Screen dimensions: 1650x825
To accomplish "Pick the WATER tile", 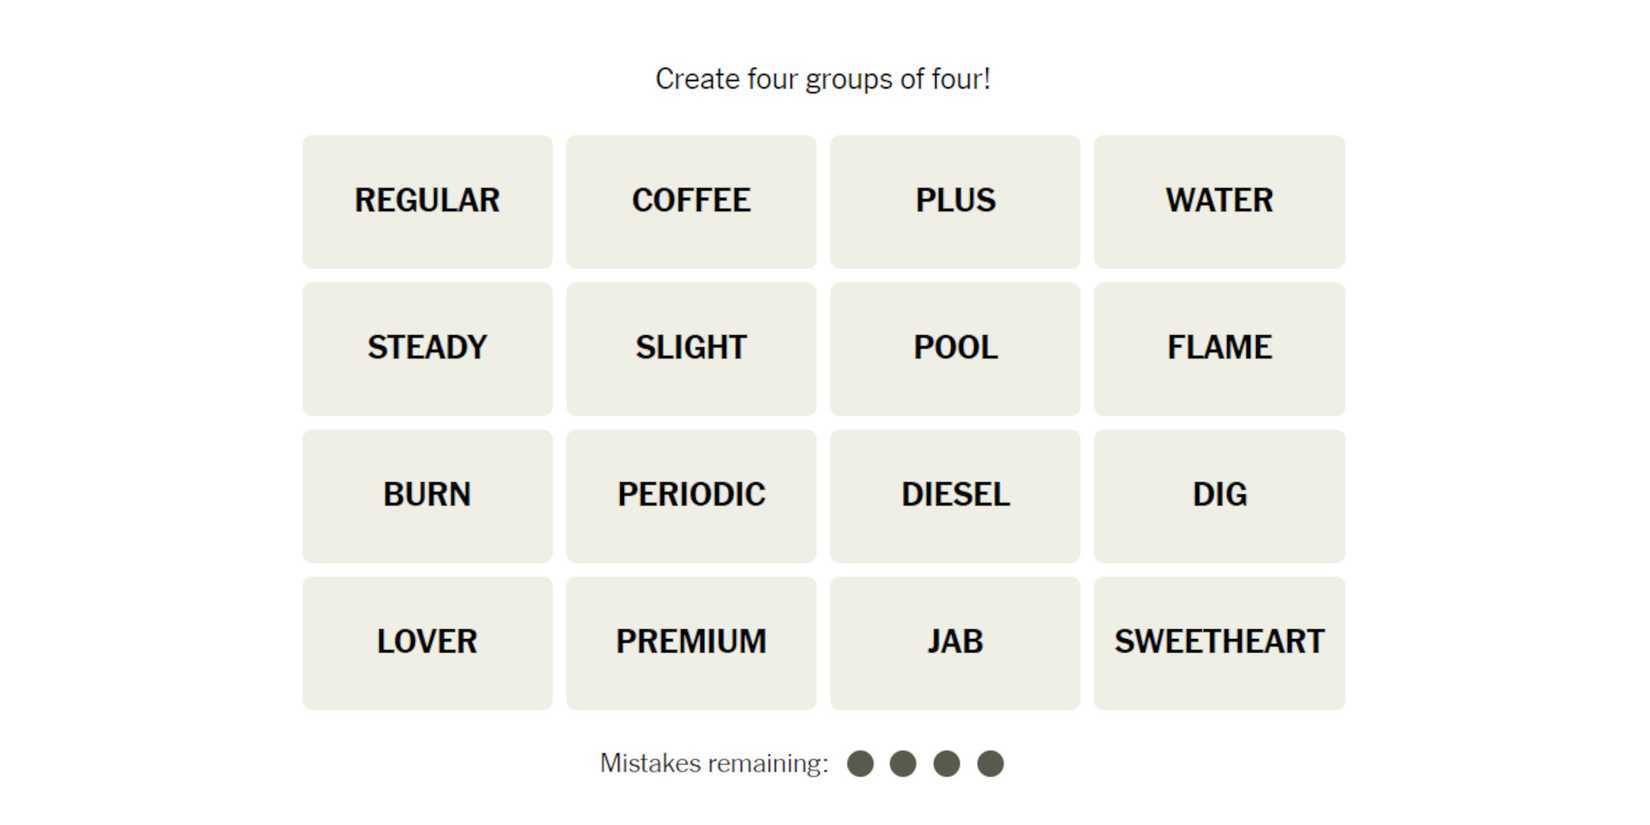I will pyautogui.click(x=1219, y=201).
